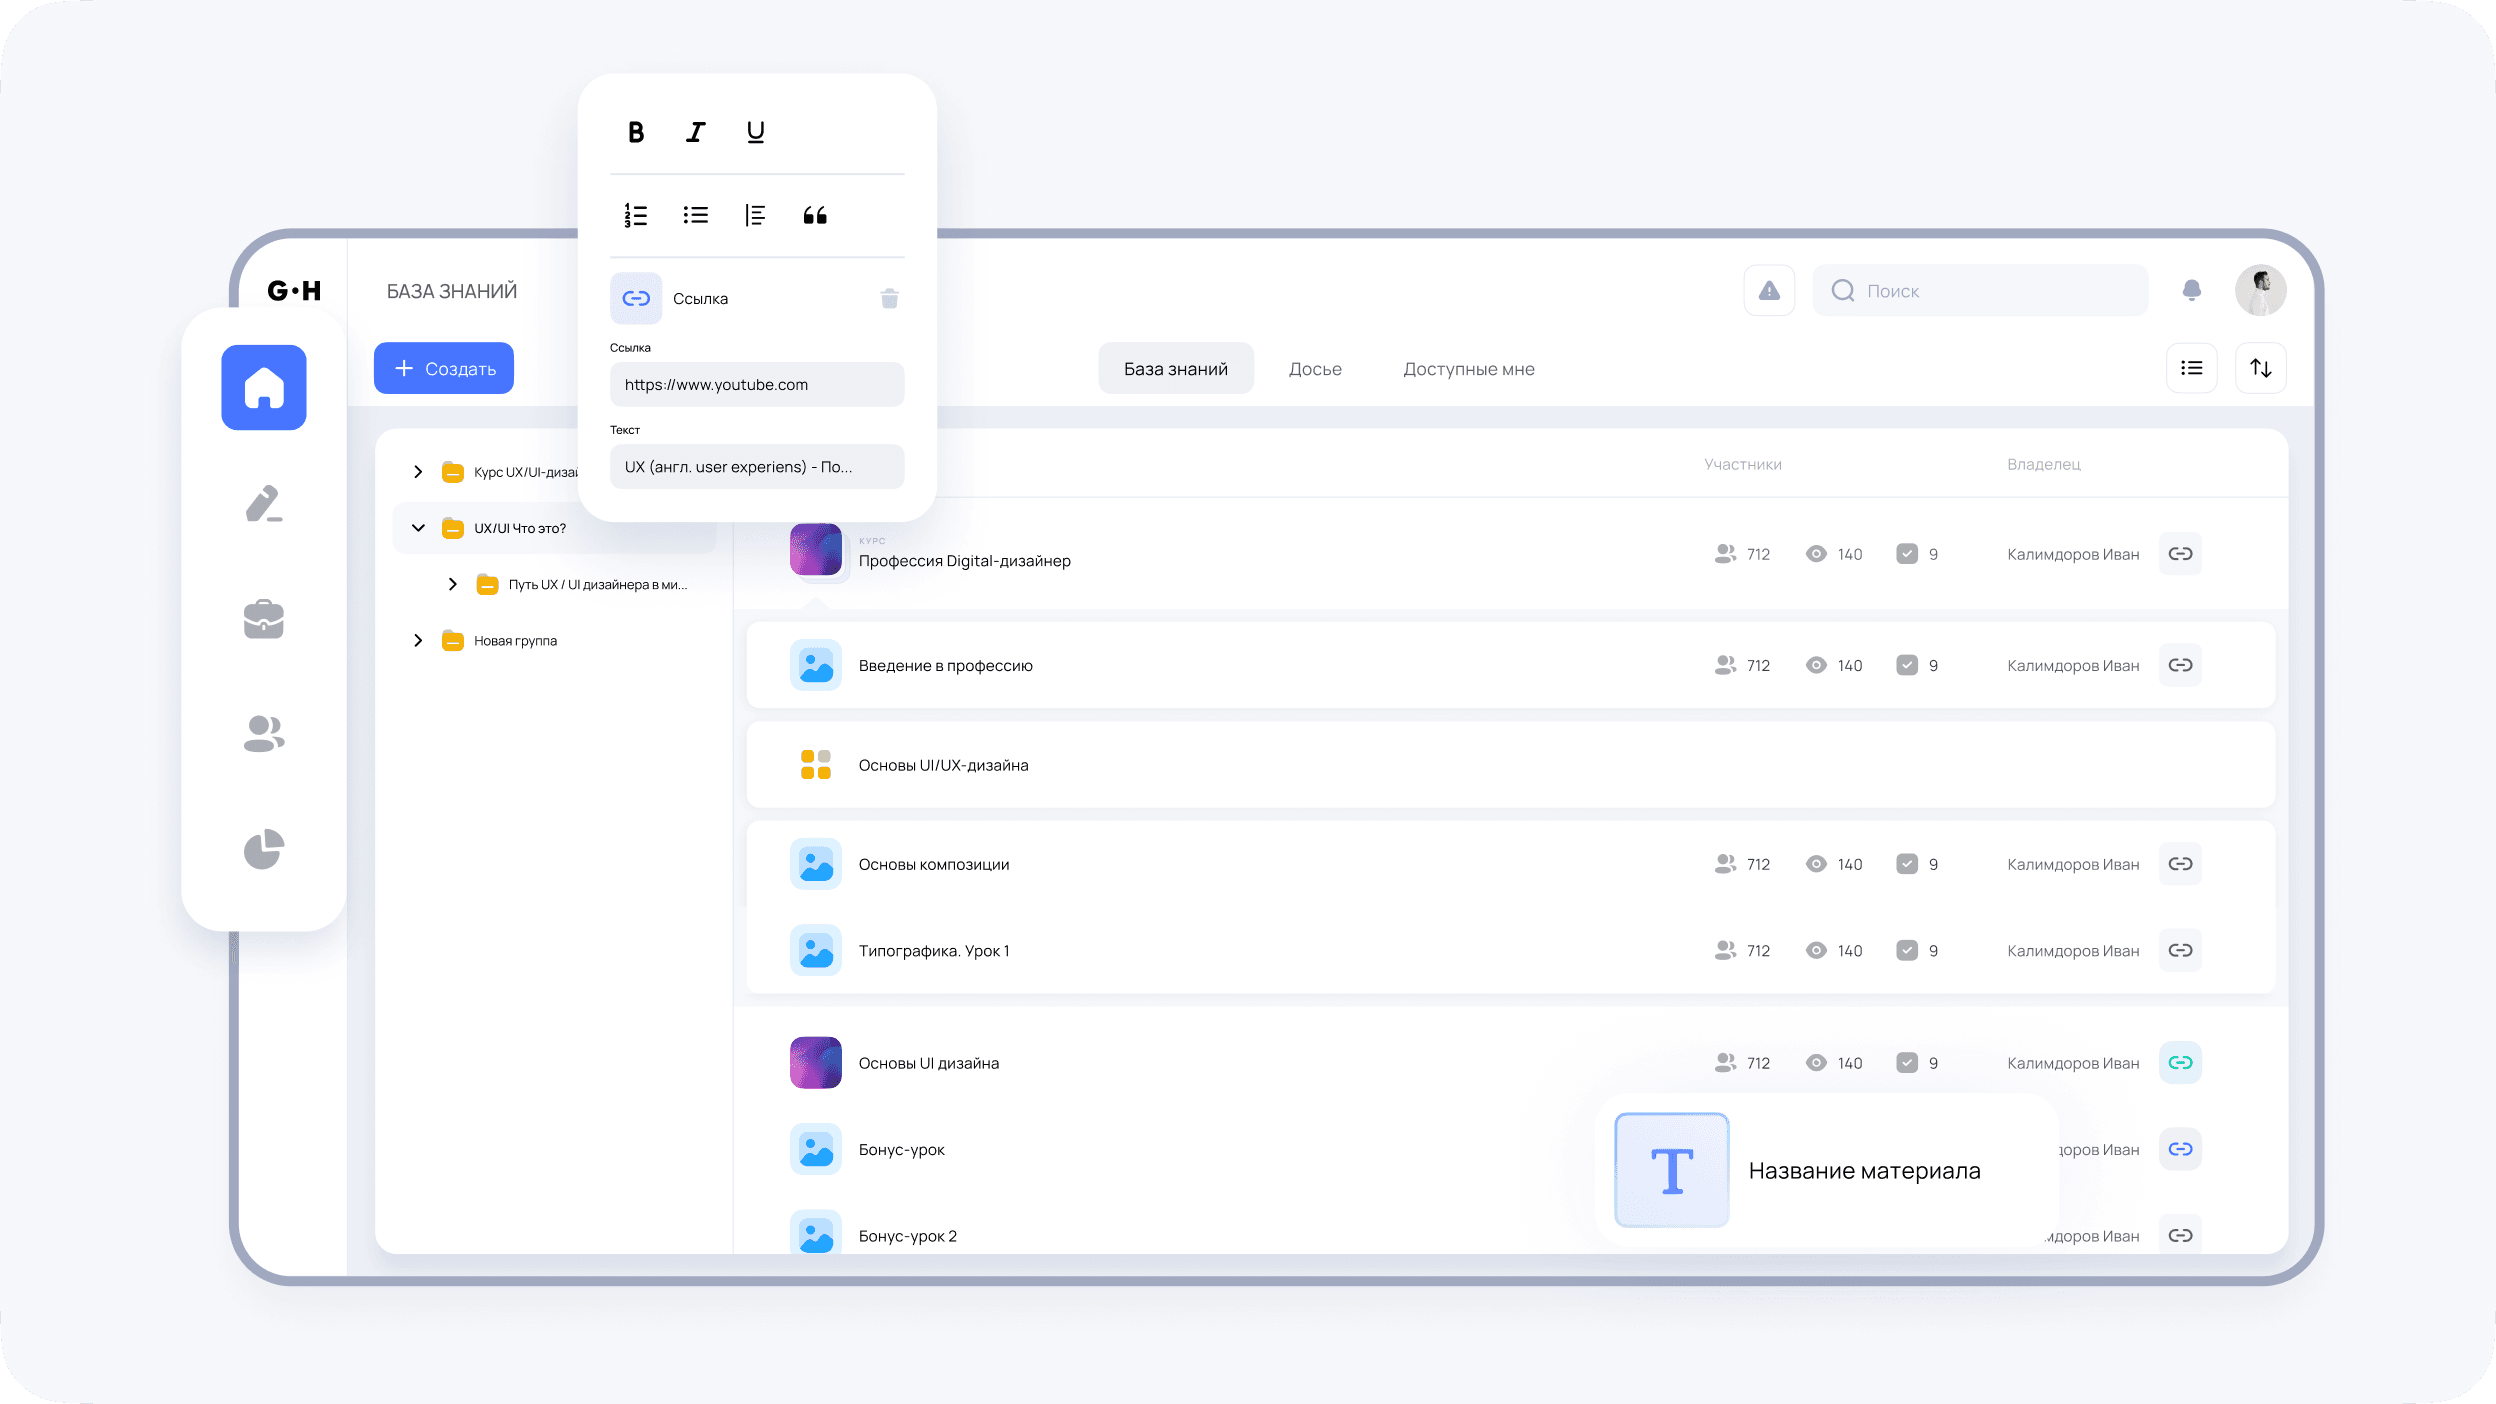Delete the link block via trash icon
This screenshot has width=2496, height=1404.
click(889, 299)
